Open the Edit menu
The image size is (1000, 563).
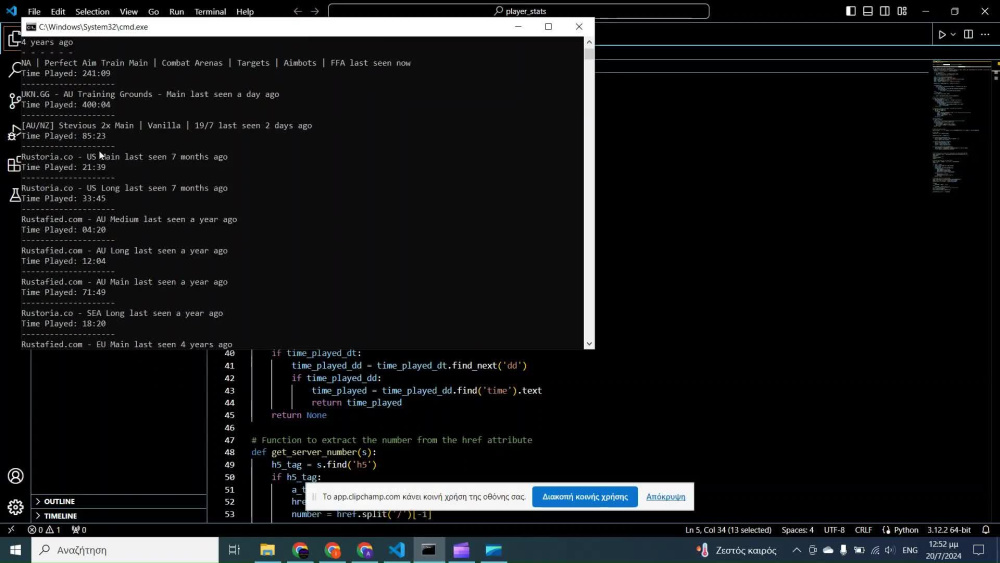58,11
